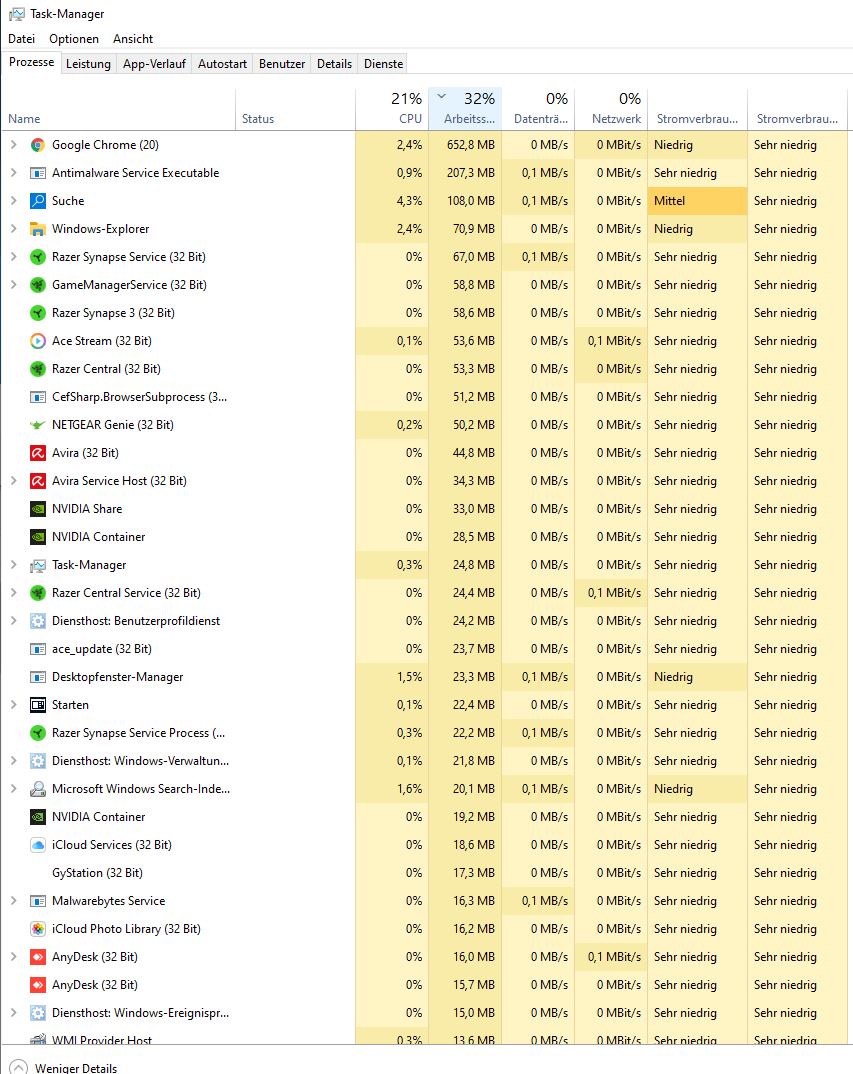
Task: Click the Razer Synapse Service icon
Action: pyautogui.click(x=38, y=257)
